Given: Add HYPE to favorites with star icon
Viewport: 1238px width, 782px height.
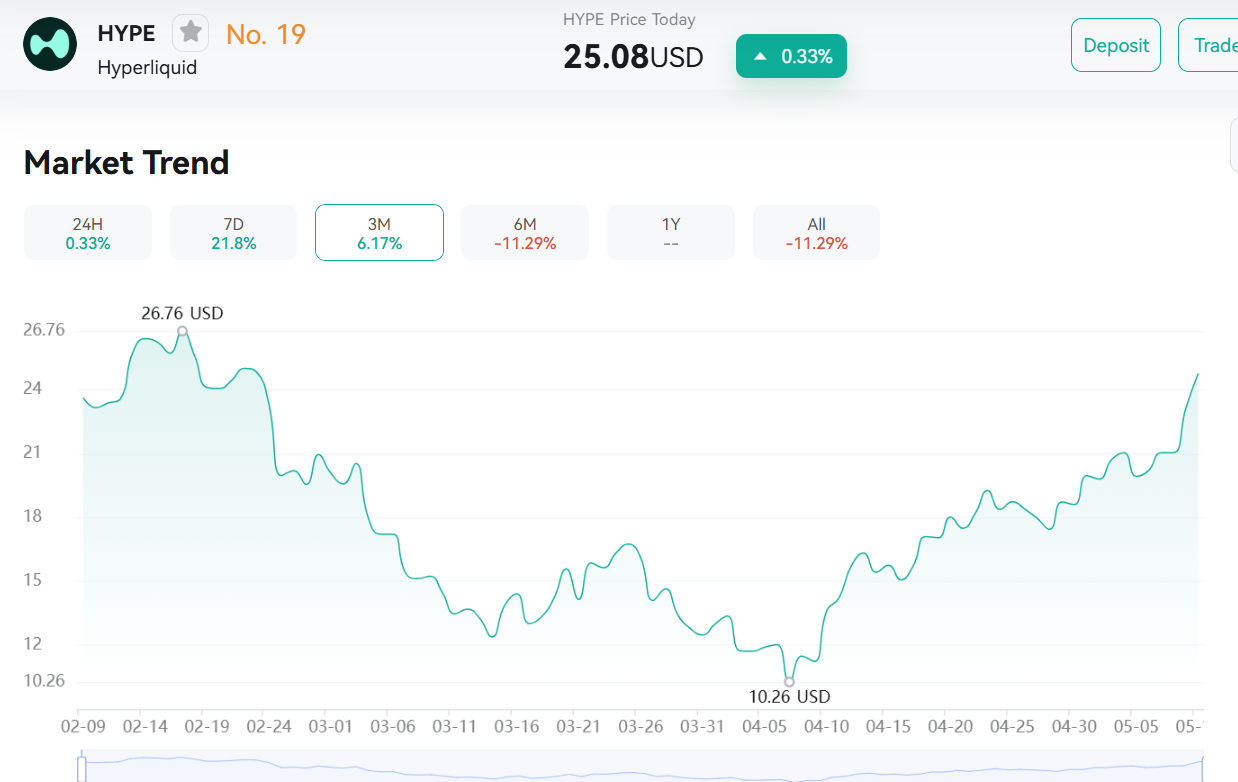Looking at the screenshot, I should pyautogui.click(x=191, y=33).
